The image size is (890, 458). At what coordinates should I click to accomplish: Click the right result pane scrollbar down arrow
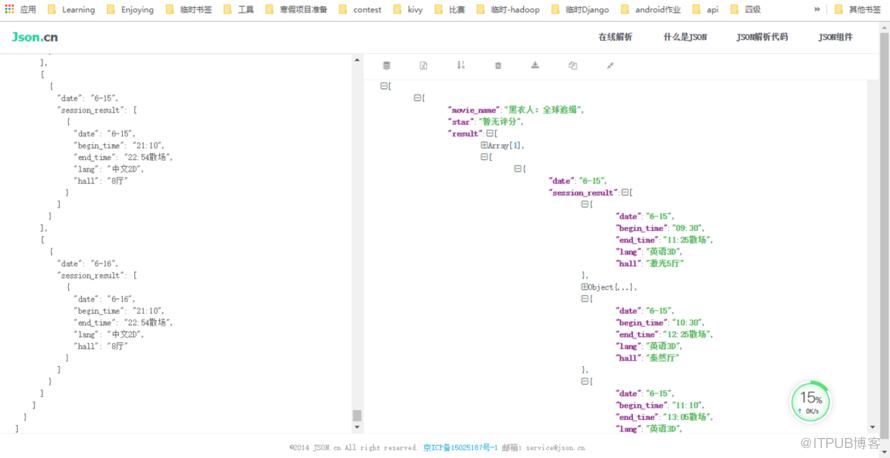coord(873,427)
